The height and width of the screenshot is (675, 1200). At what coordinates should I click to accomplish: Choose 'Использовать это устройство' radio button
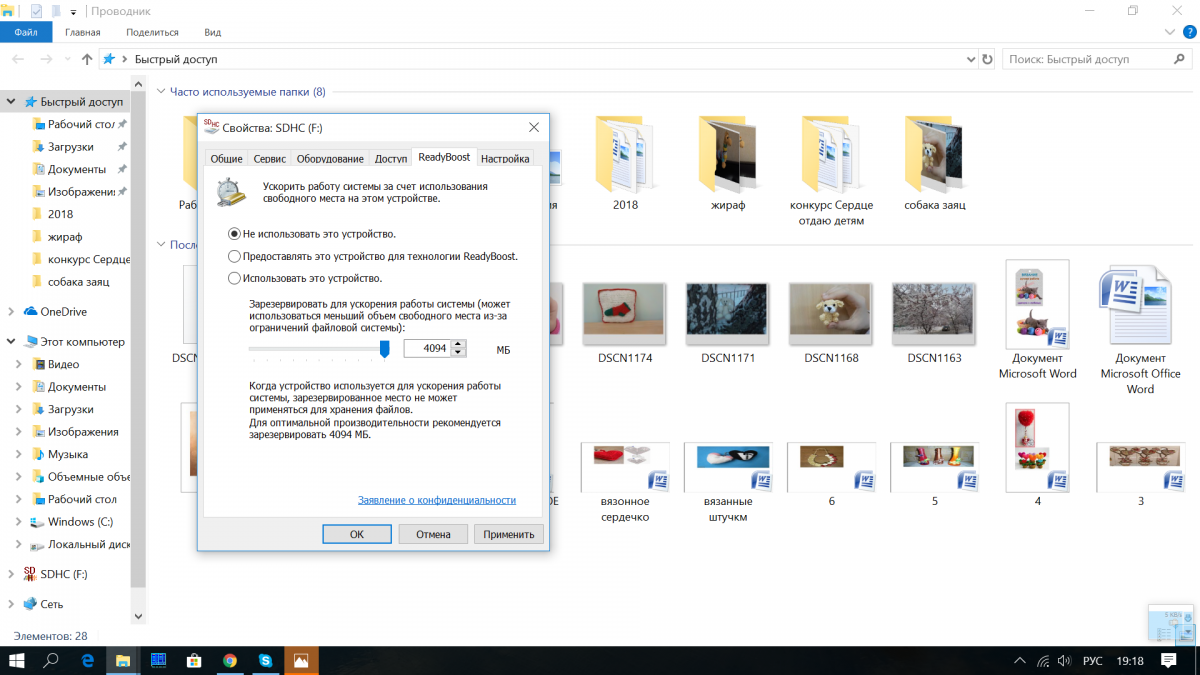click(234, 278)
